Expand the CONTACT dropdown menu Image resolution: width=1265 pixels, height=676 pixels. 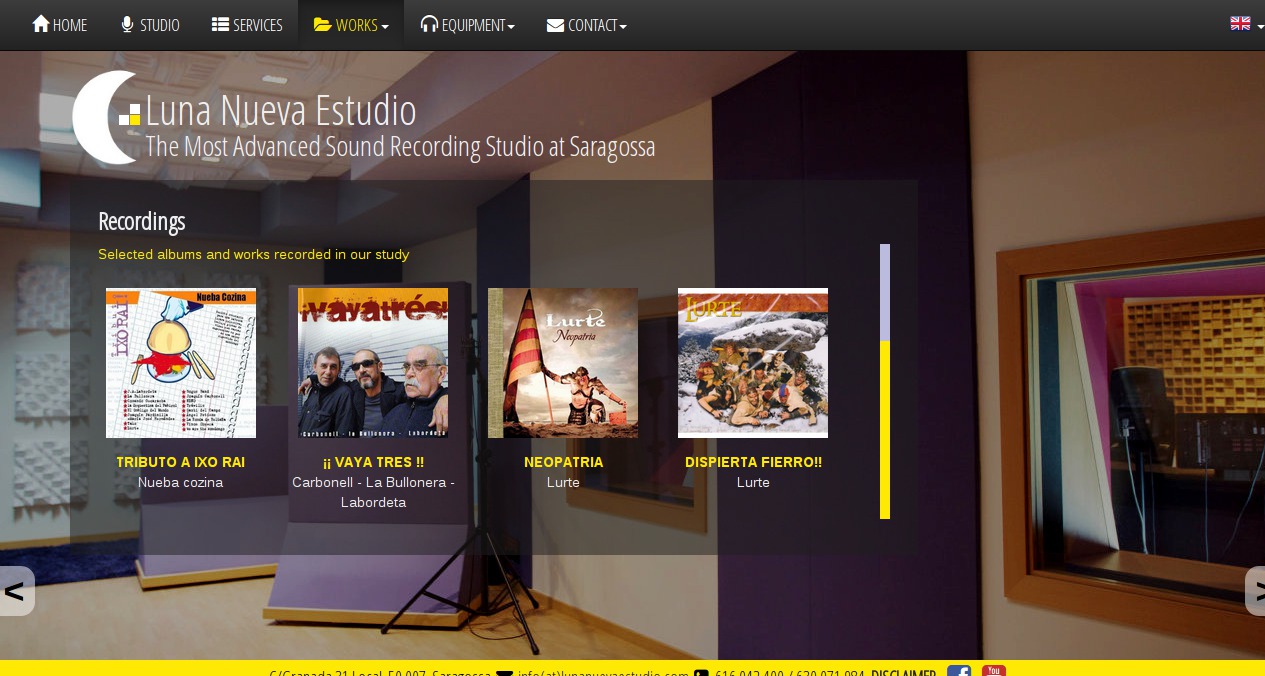tap(587, 25)
